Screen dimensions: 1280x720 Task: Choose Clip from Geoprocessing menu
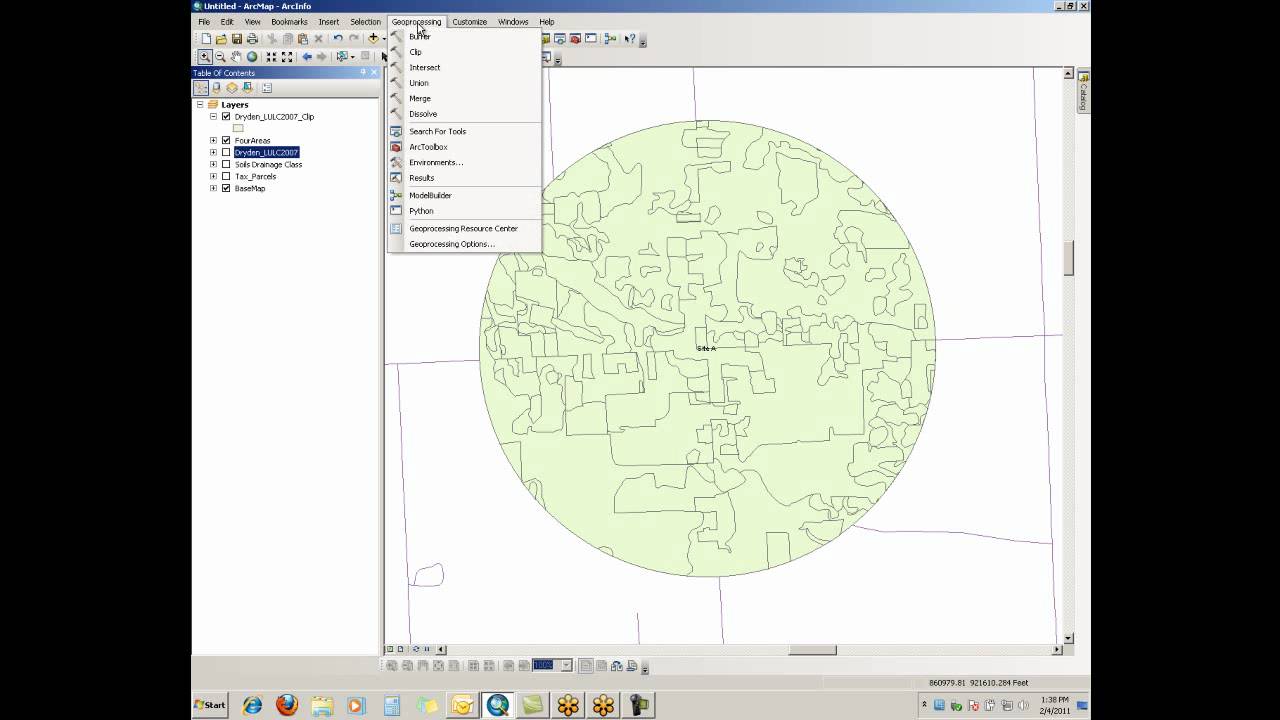point(465,52)
